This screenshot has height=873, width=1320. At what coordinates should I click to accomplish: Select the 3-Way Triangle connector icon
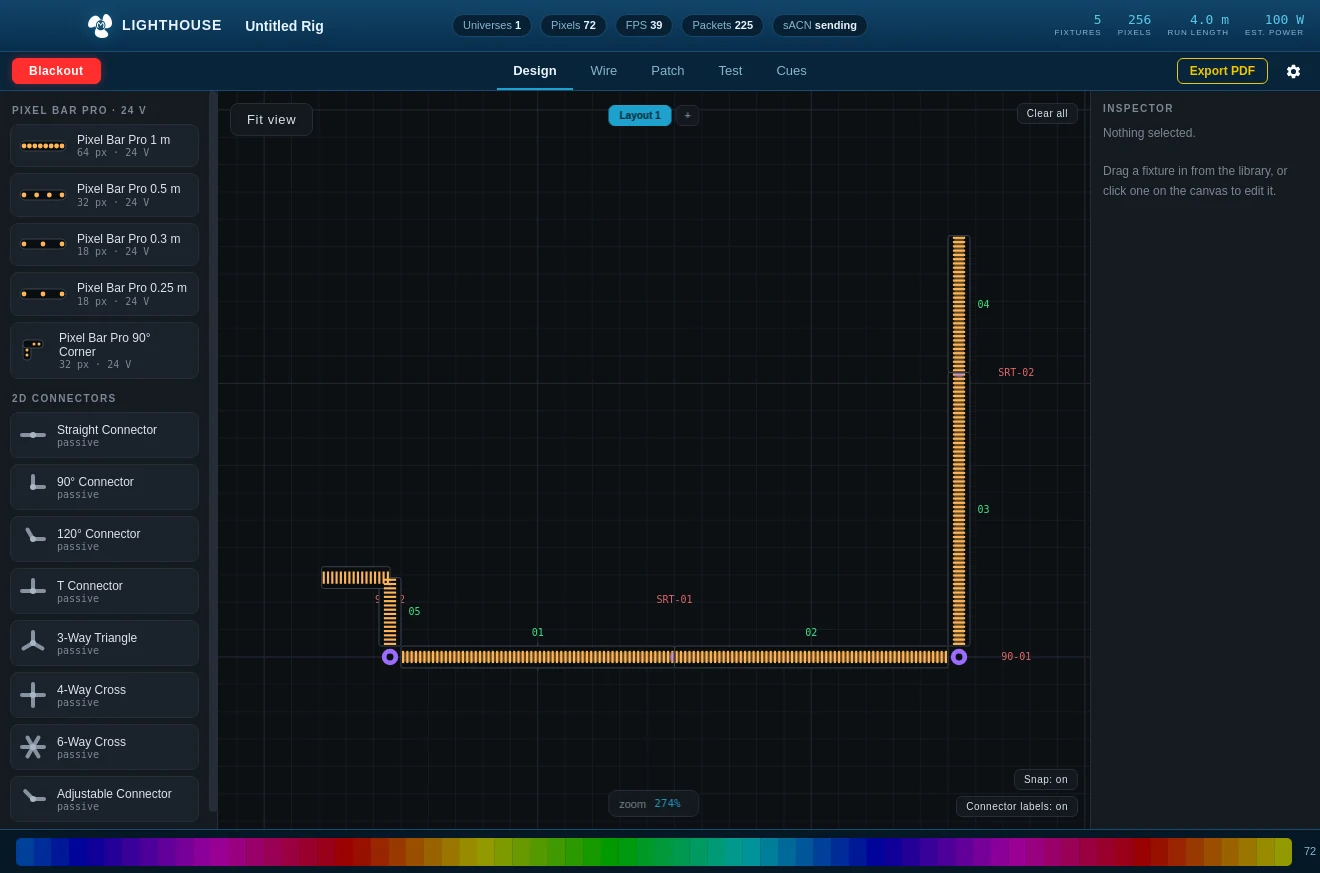click(x=33, y=643)
